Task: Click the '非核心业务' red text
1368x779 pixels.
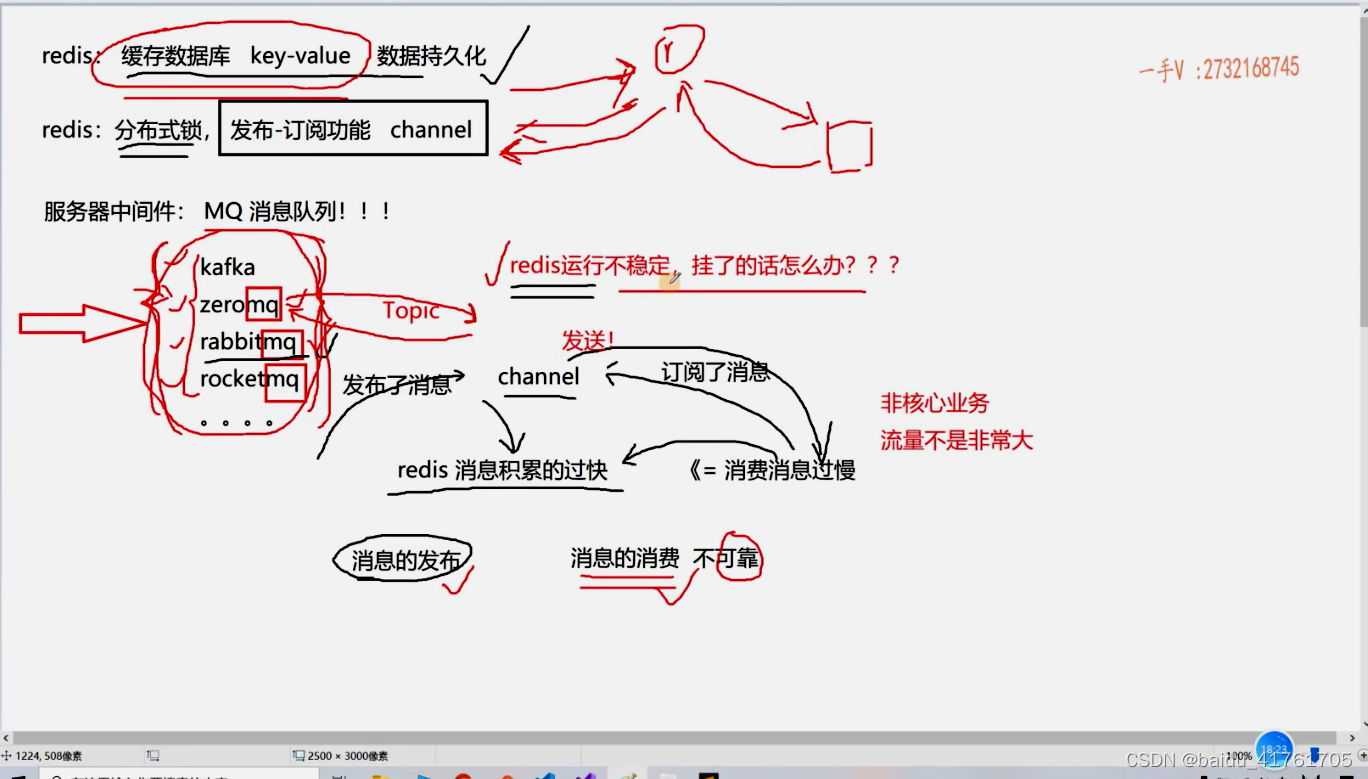Action: 934,403
